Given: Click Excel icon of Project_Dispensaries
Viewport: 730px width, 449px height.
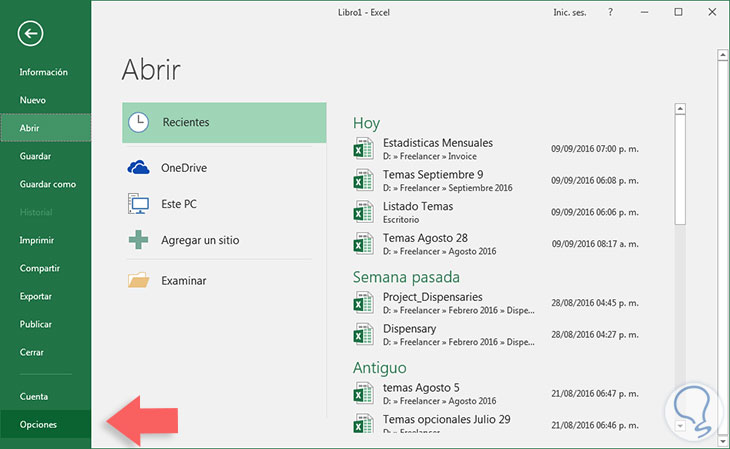Looking at the screenshot, I should tap(363, 303).
